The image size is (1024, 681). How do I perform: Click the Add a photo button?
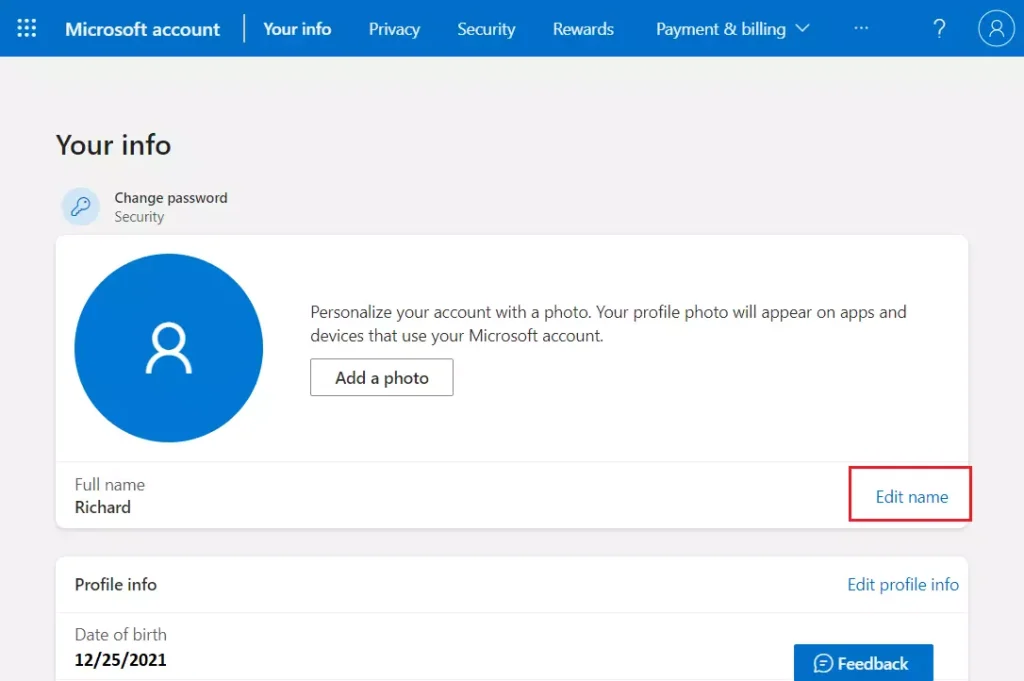(381, 377)
